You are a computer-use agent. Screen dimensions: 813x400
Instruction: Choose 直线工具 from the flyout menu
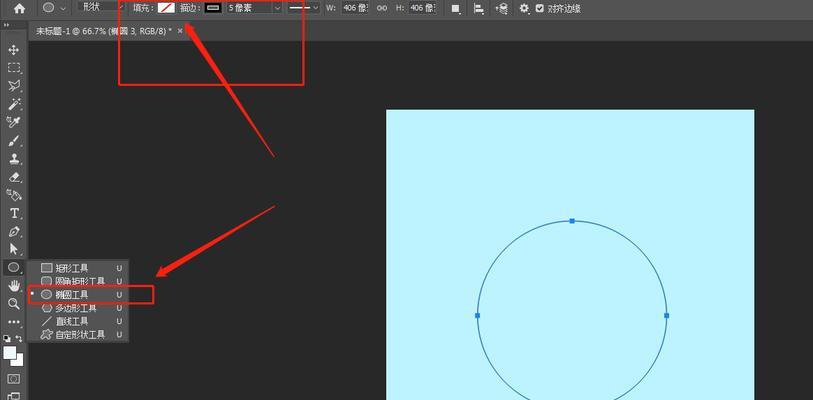[x=78, y=321]
